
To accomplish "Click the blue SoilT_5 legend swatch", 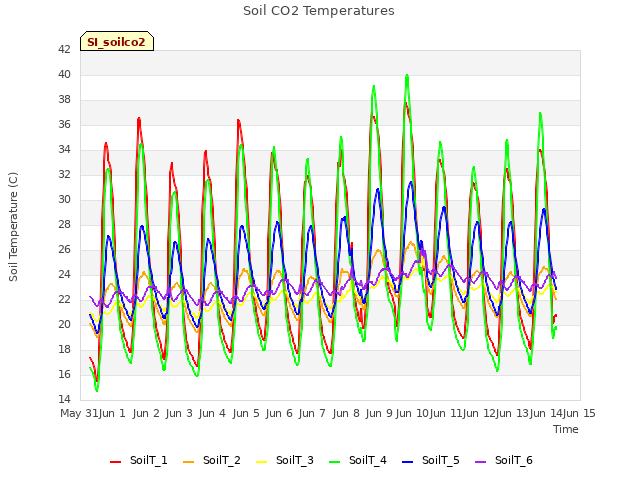I will tap(408, 462).
